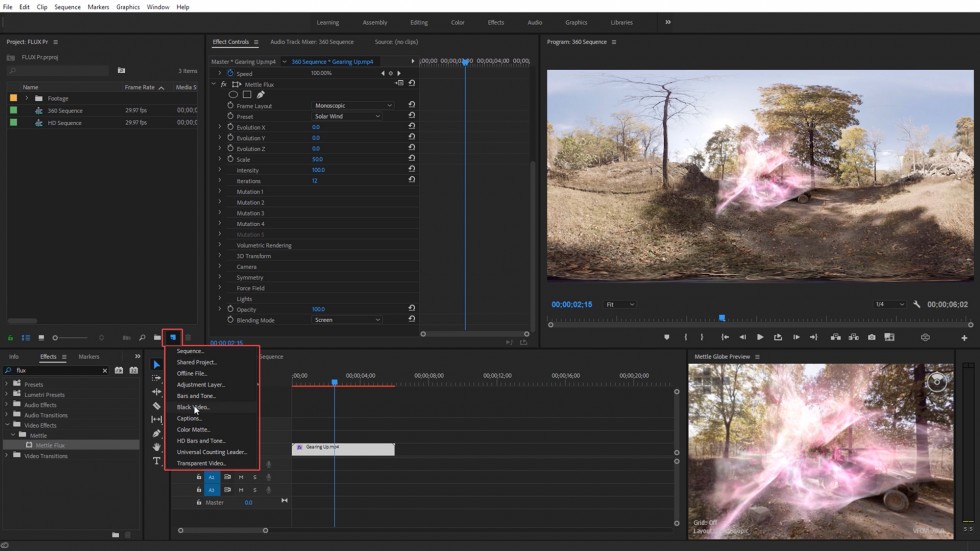This screenshot has width=980, height=551.
Task: Create an ellipse mask for Mettle Flux
Action: coord(233,95)
